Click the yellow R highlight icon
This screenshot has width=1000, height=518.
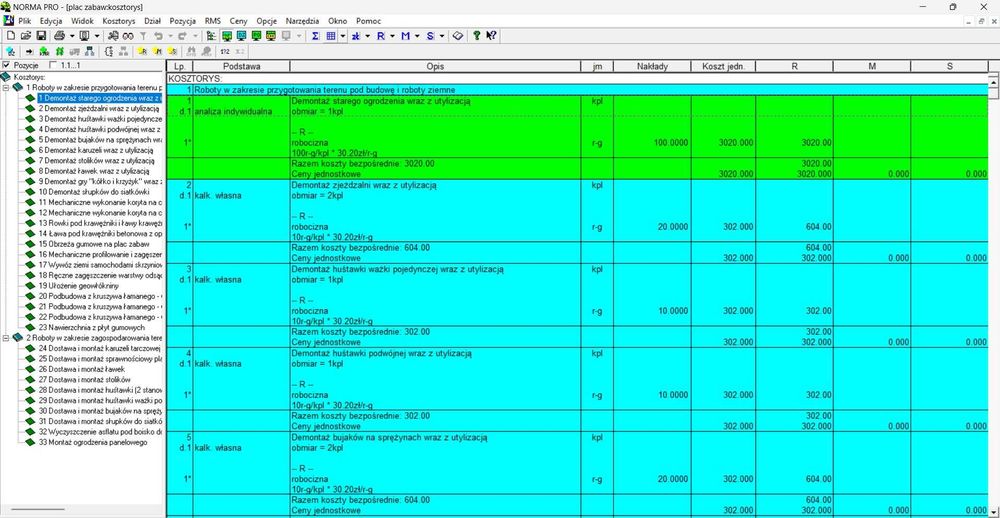[x=143, y=51]
